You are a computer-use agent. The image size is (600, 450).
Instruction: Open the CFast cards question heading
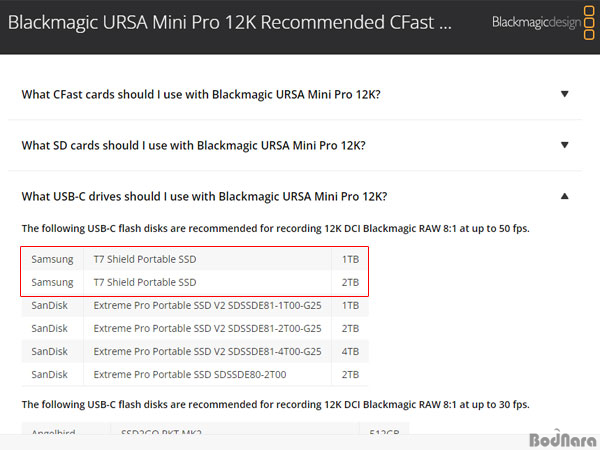coord(201,95)
